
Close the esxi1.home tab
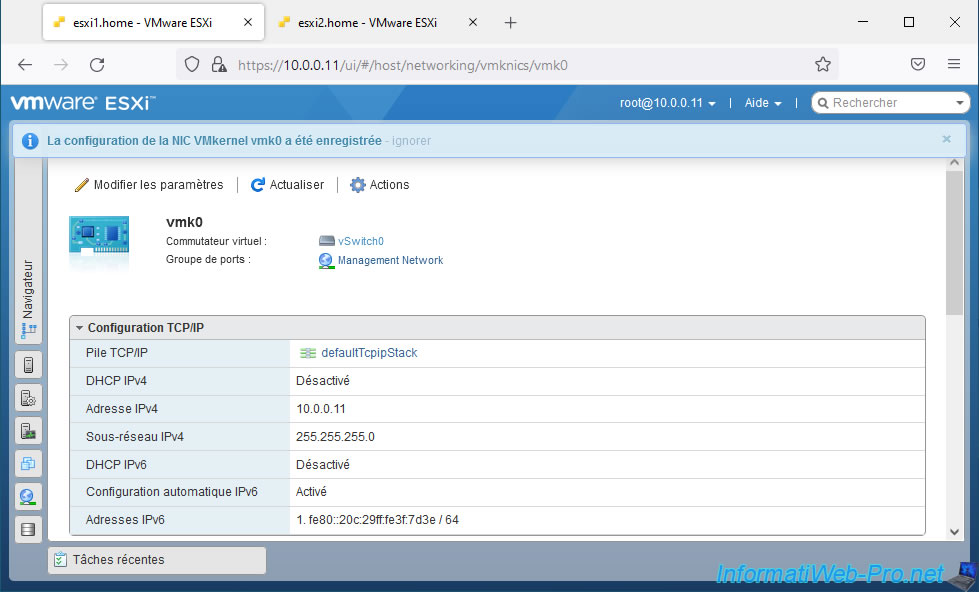coord(248,22)
